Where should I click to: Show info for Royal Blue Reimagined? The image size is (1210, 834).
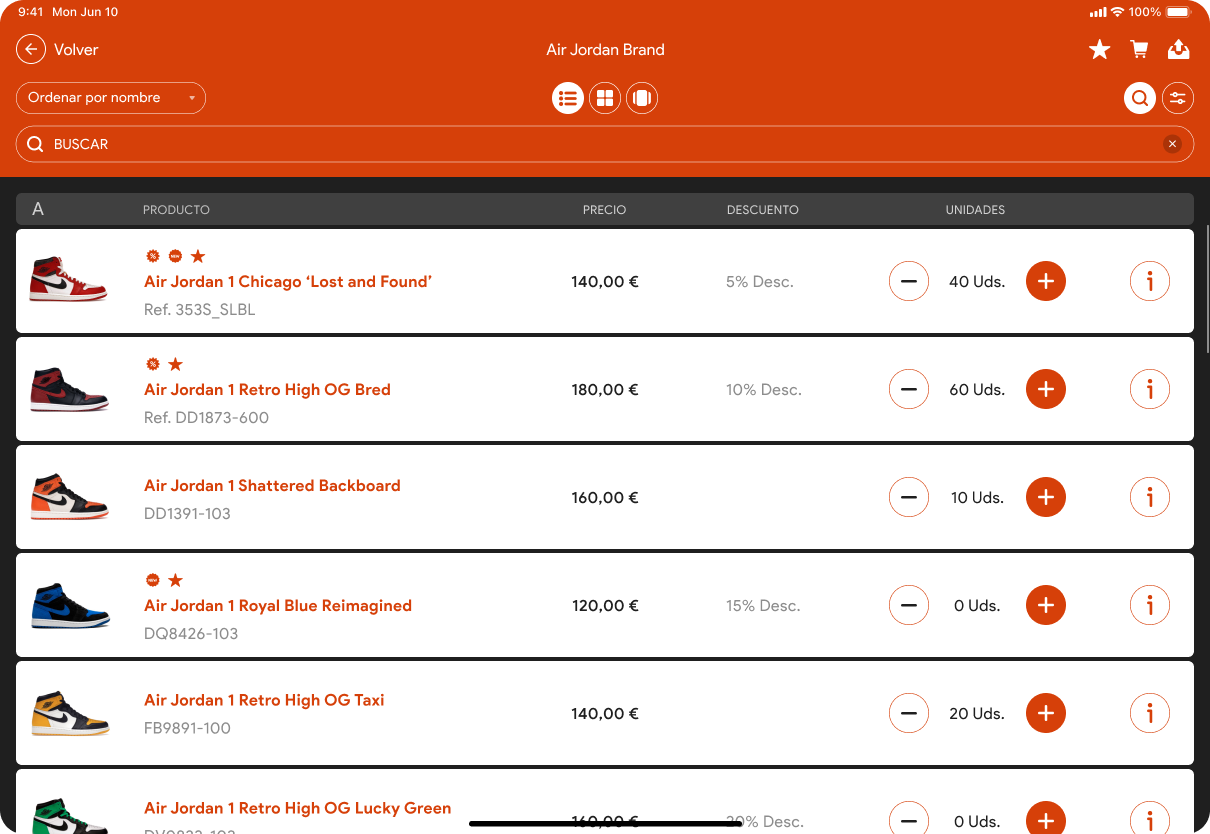[x=1150, y=605]
